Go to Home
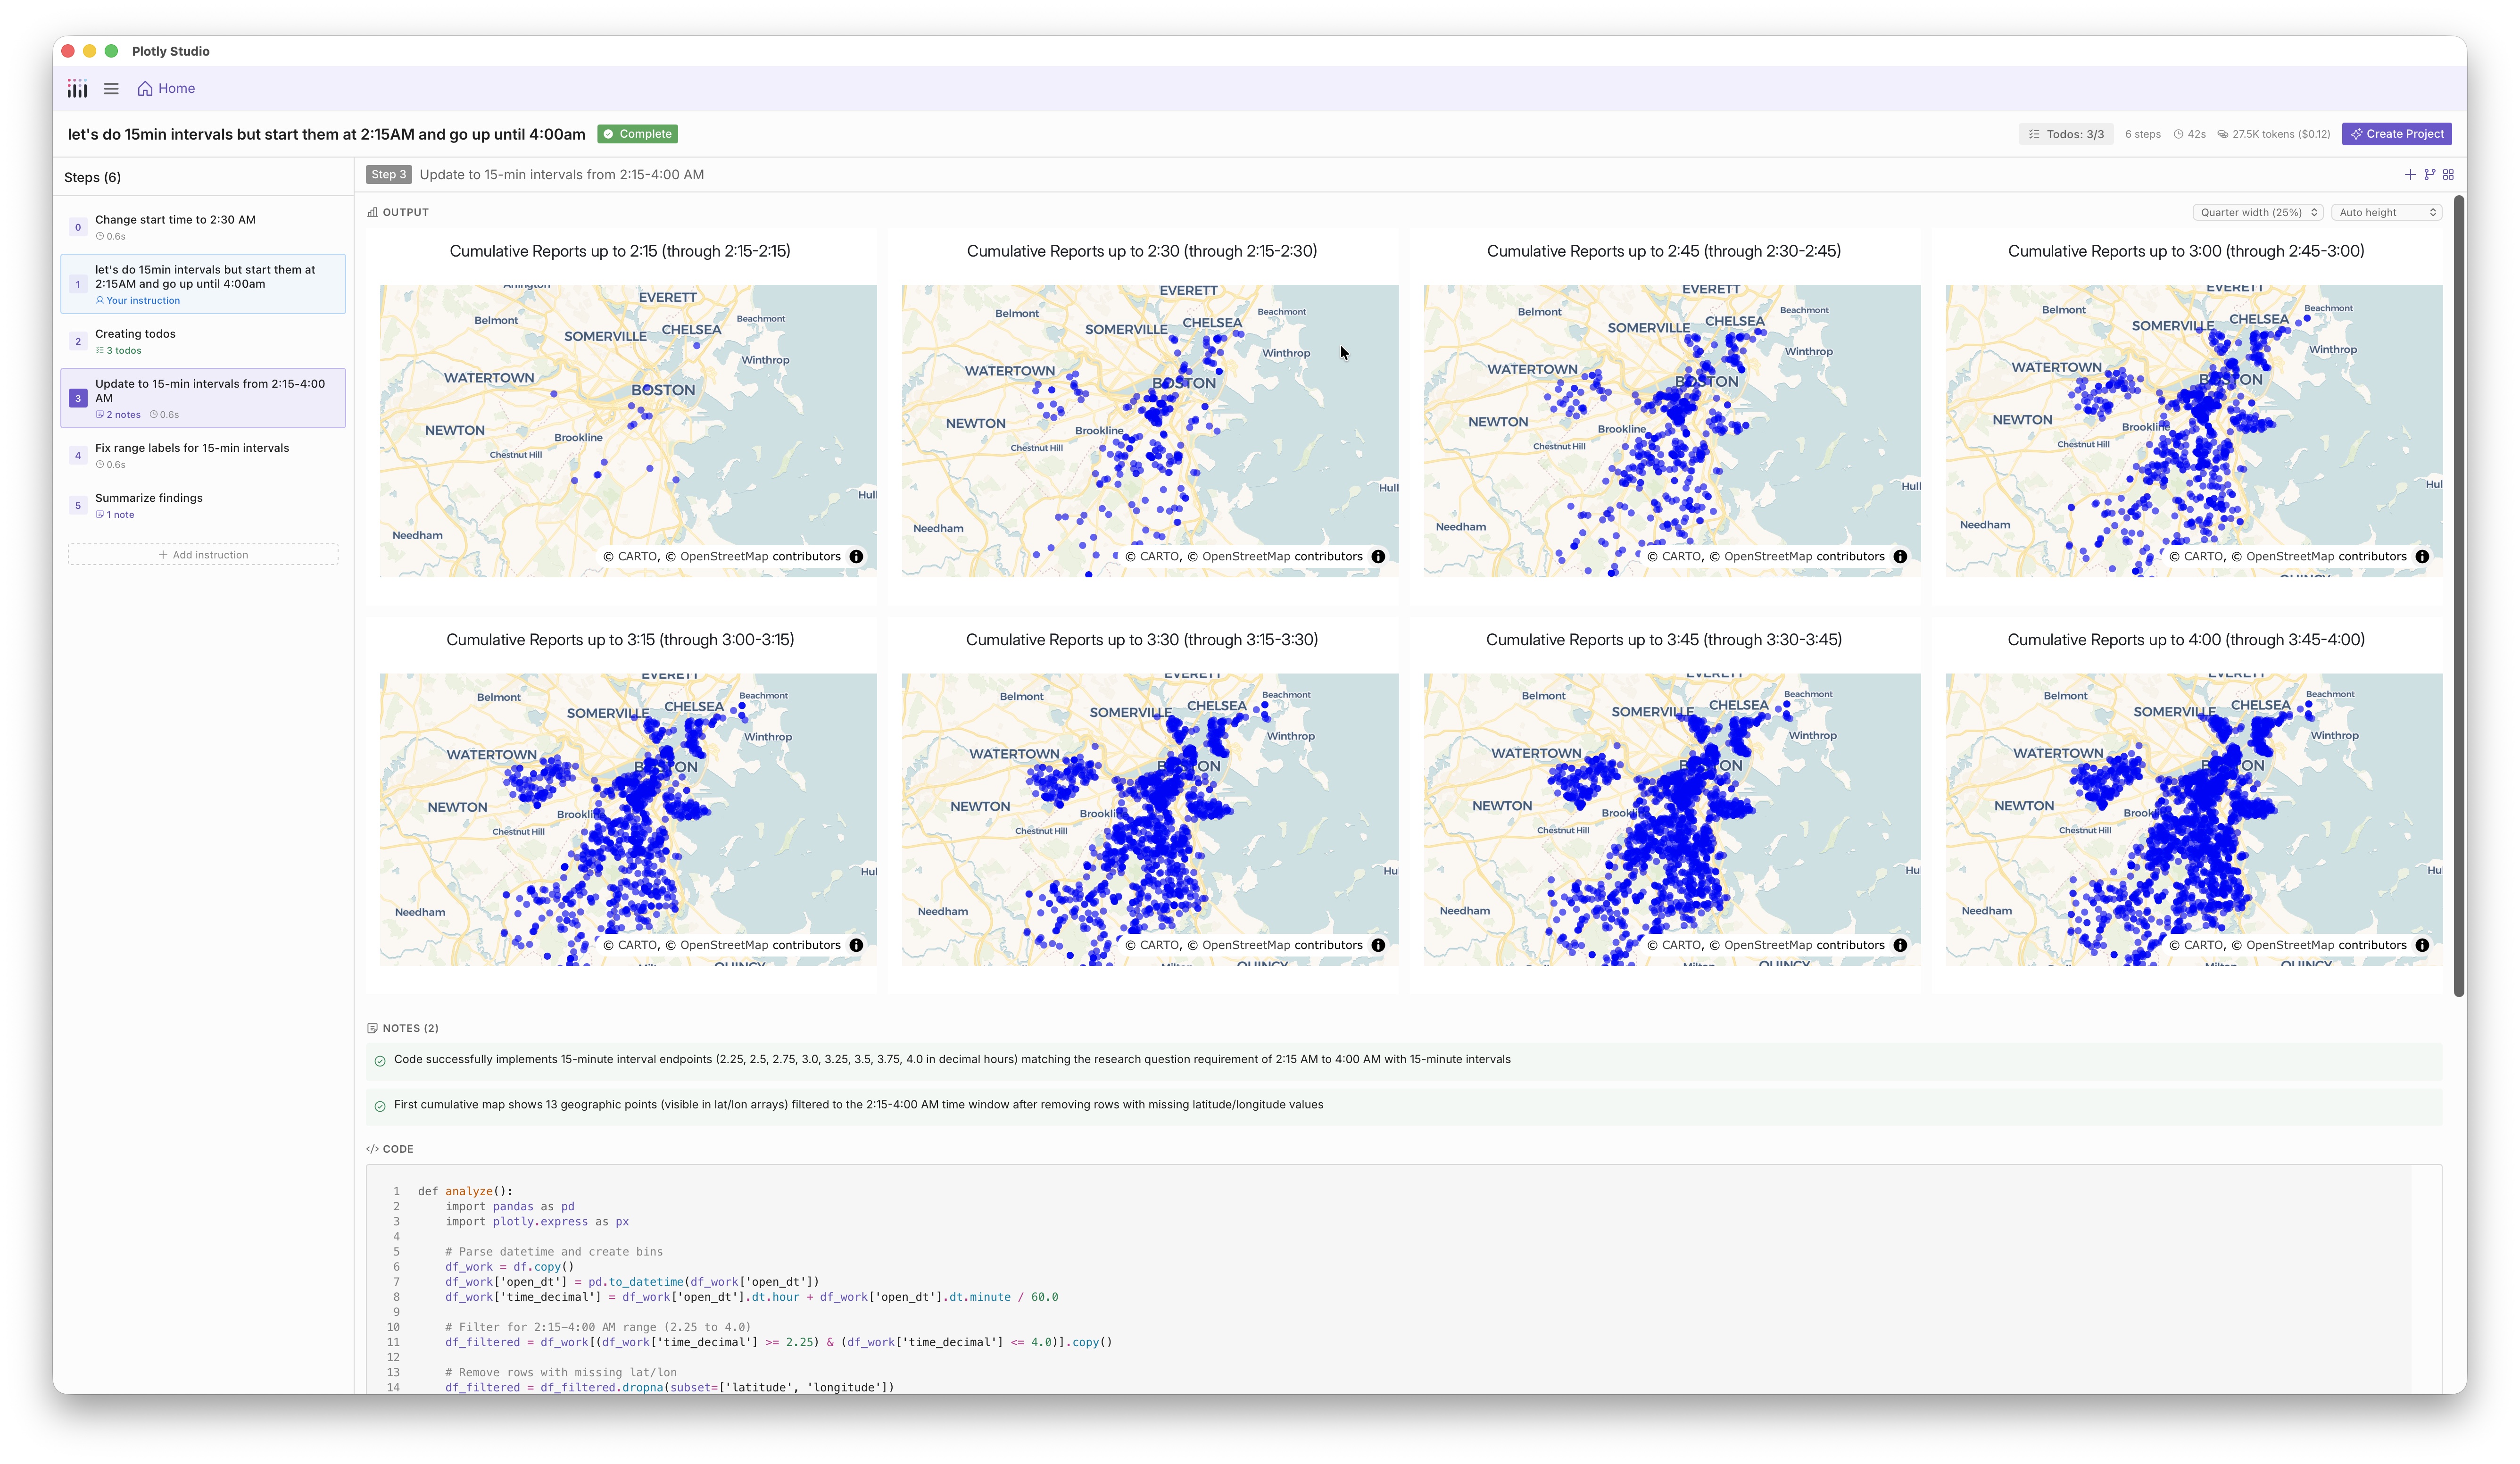 [166, 89]
